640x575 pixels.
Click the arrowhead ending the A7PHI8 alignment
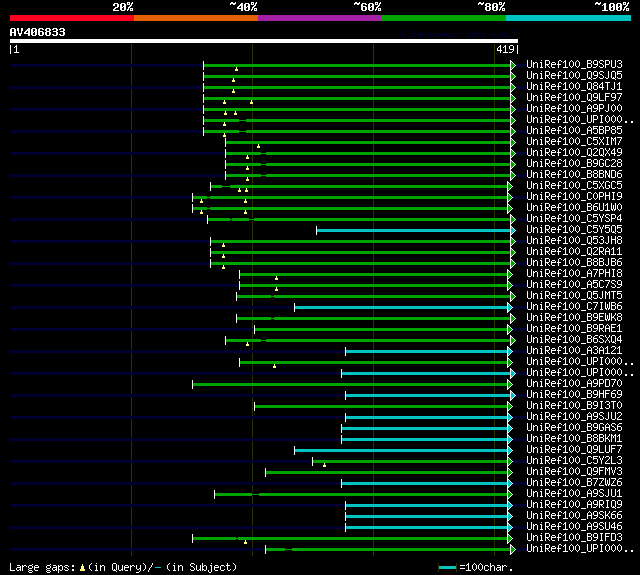[x=510, y=274]
